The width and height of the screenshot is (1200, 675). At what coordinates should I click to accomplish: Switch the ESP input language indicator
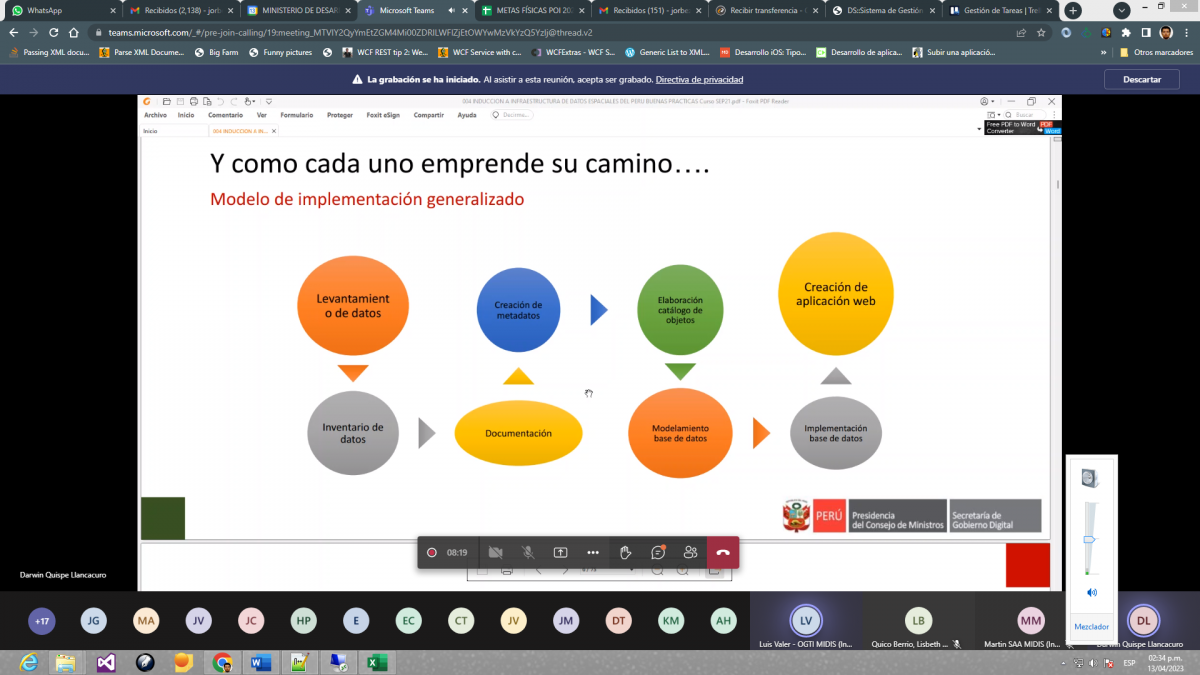click(1129, 663)
